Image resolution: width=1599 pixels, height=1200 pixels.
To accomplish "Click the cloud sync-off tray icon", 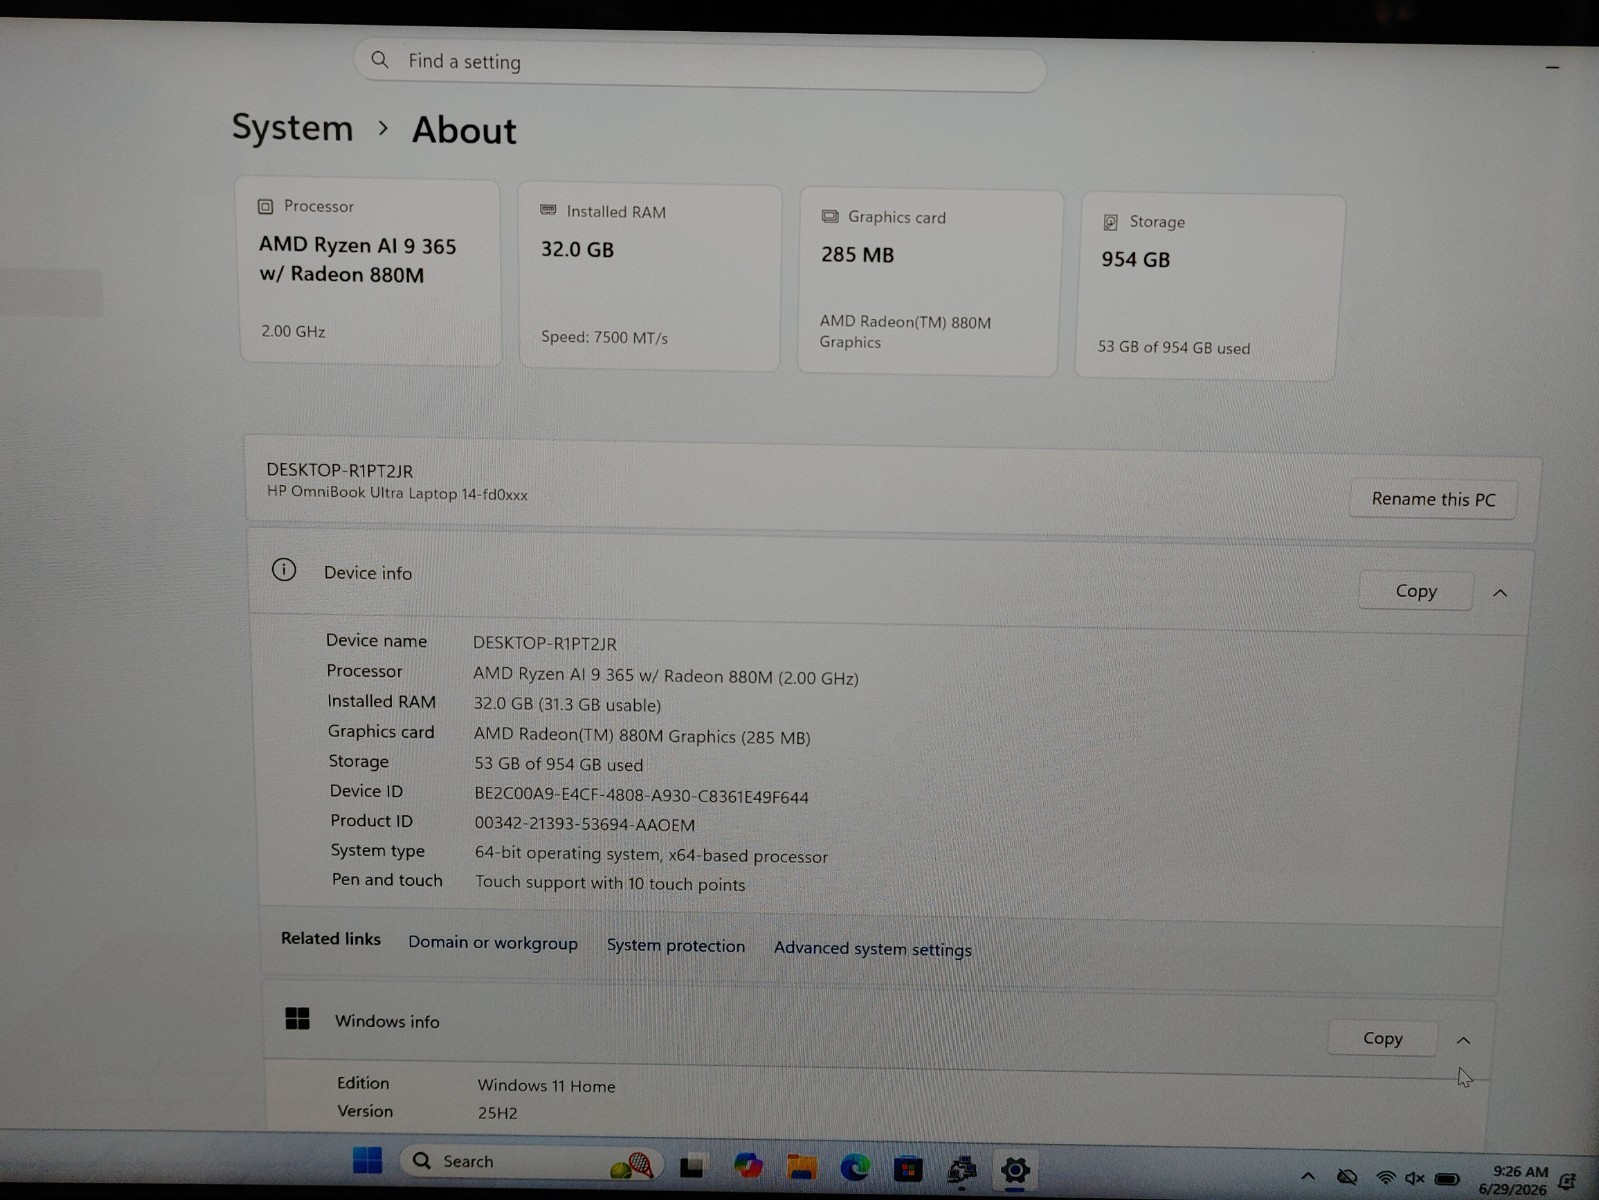I will 1347,1178.
